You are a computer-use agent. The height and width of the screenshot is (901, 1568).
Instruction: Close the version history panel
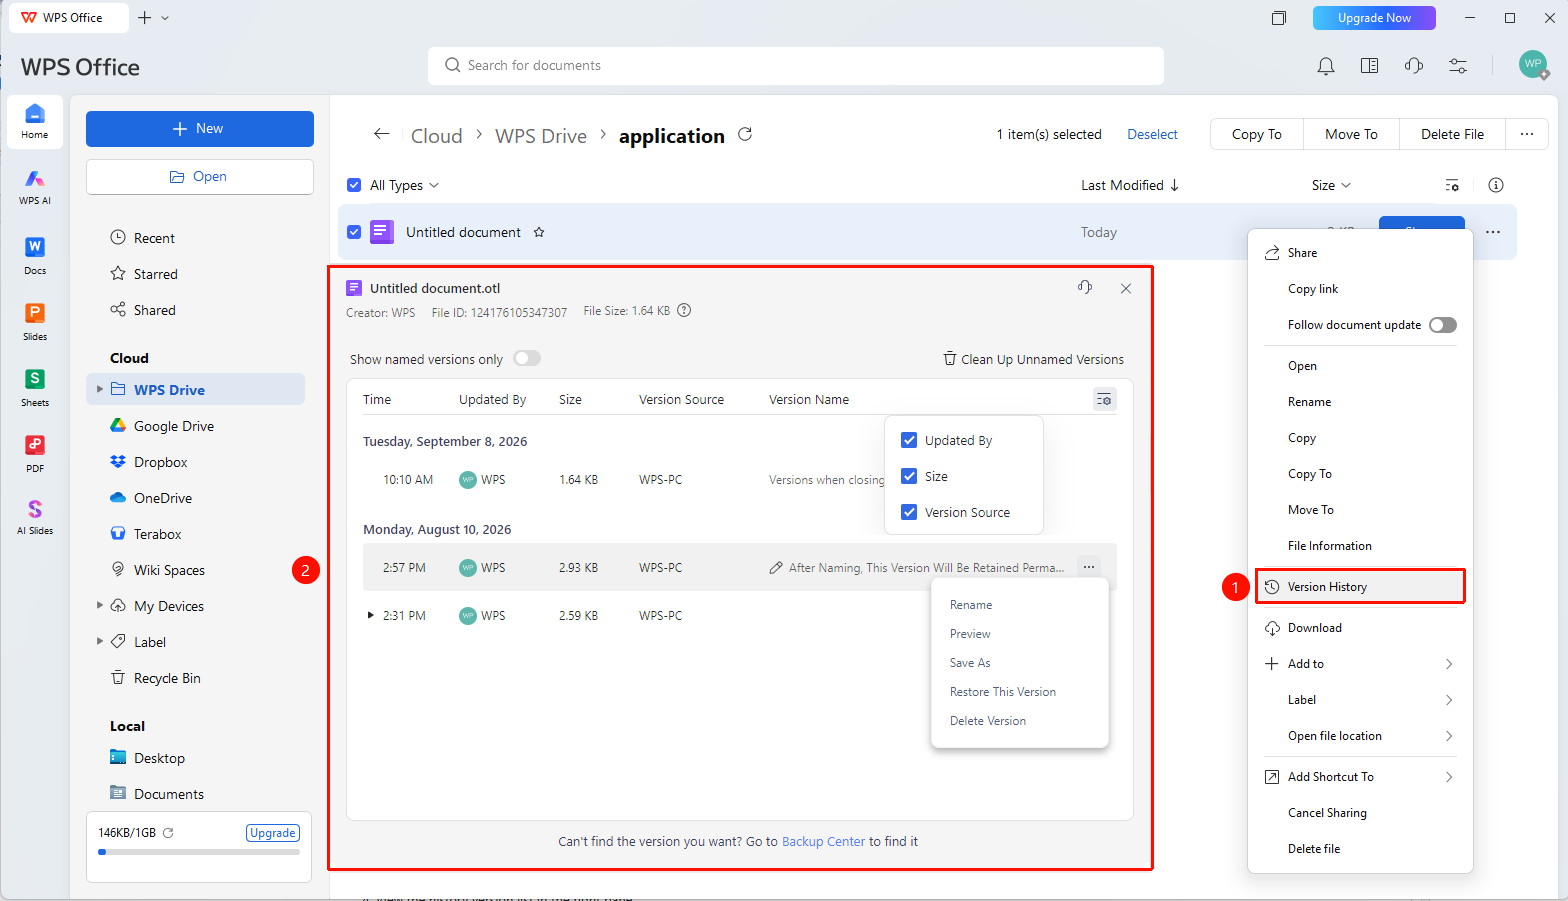(1126, 288)
